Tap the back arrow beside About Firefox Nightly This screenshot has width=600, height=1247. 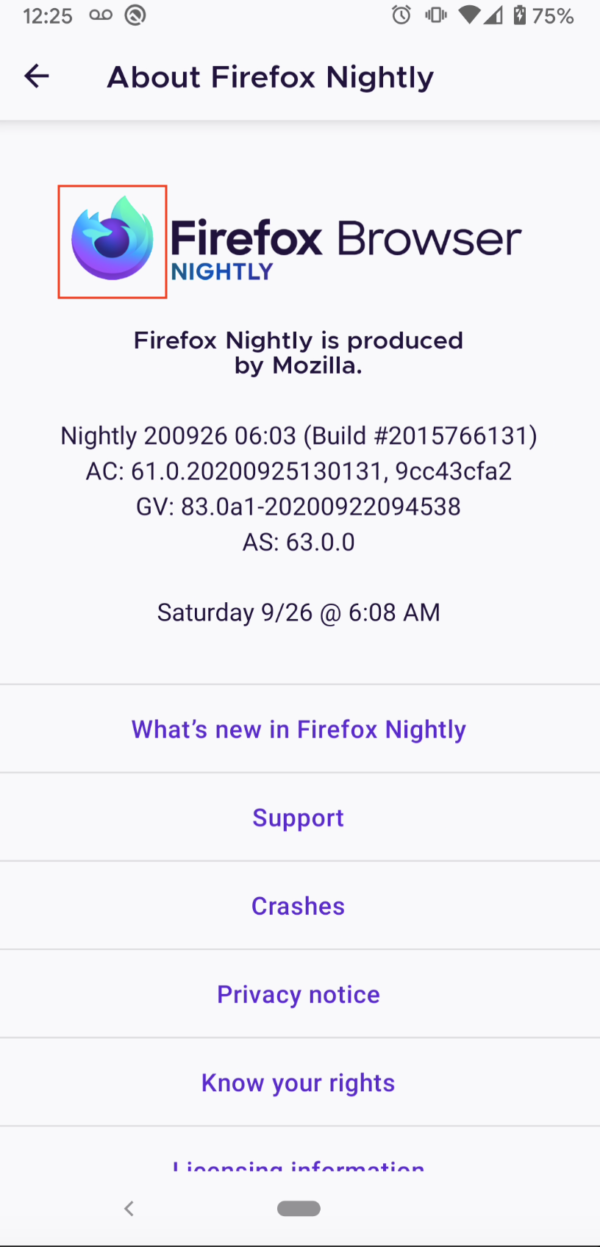pyautogui.click(x=36, y=76)
